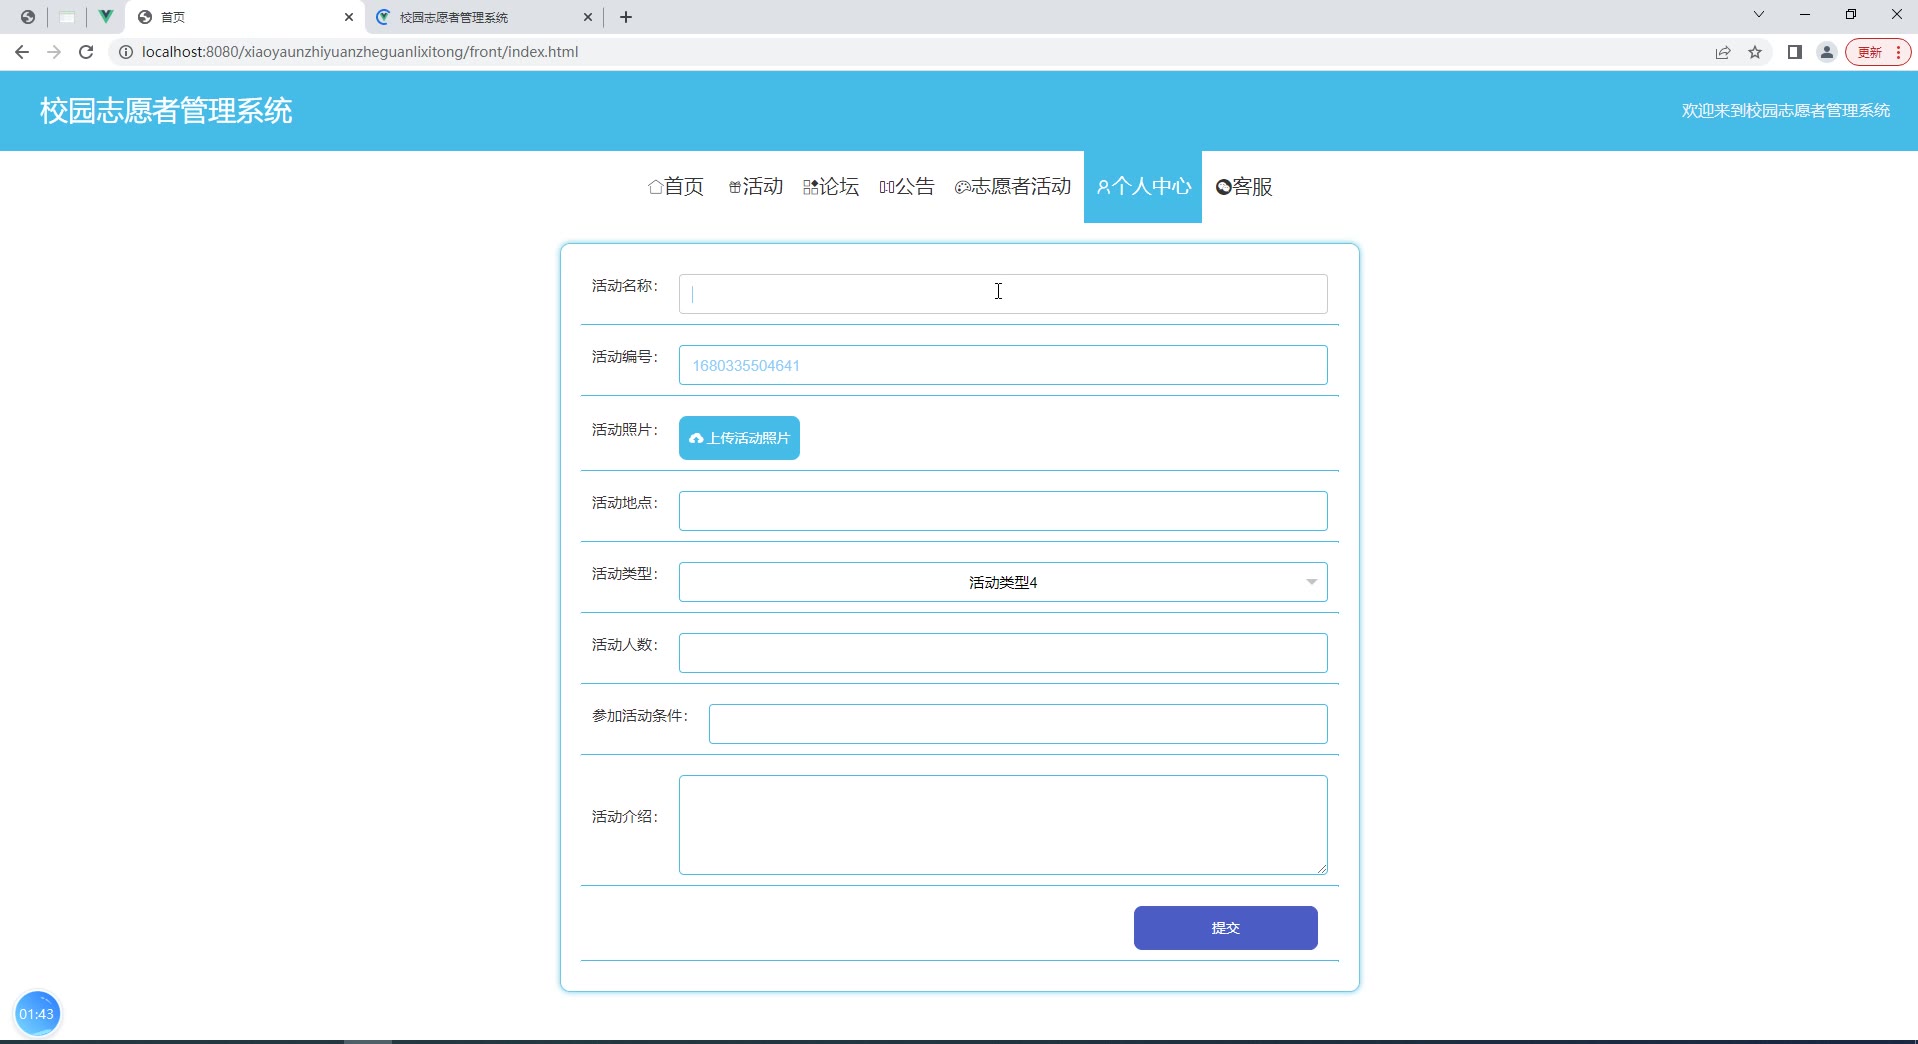Share this page icon in address bar
The width and height of the screenshot is (1918, 1044).
point(1723,52)
